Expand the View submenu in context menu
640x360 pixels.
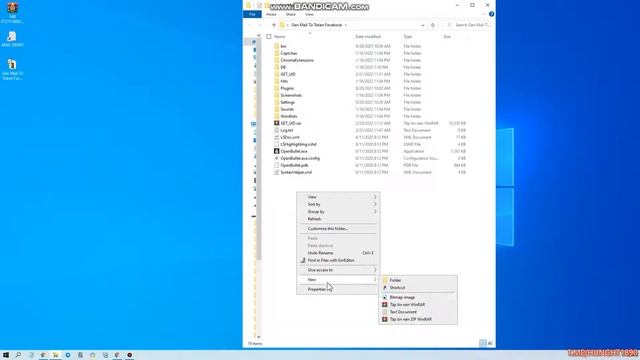coord(338,197)
